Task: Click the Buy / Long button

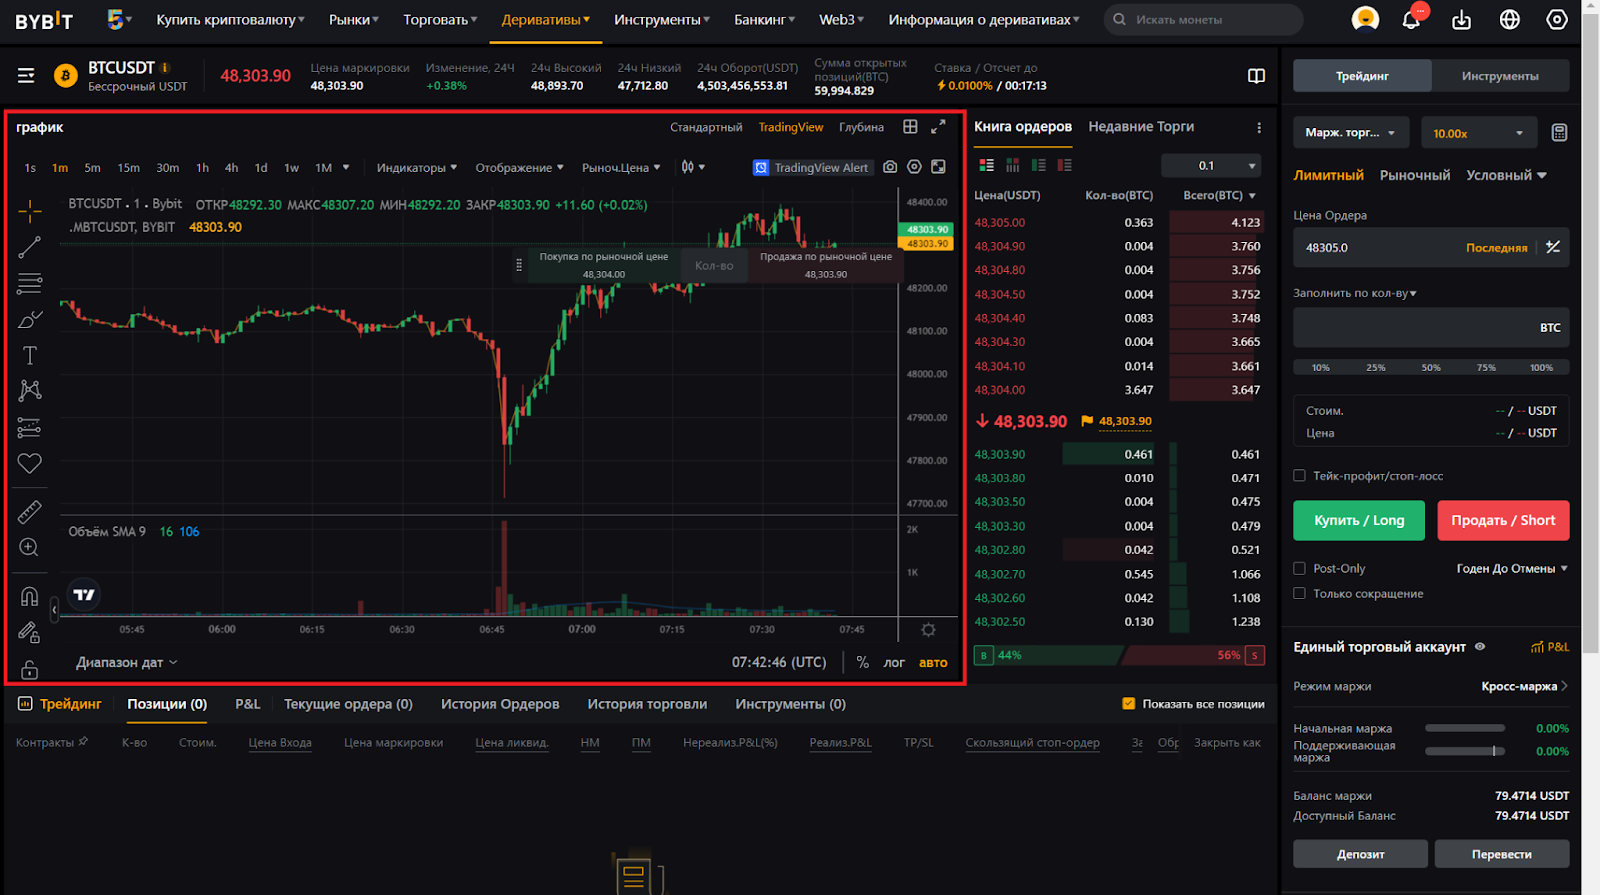Action: (x=1359, y=520)
